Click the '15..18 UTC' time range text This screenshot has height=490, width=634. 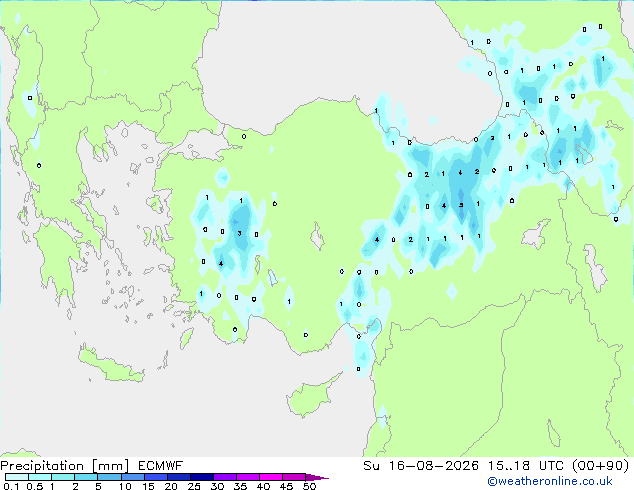526,466
